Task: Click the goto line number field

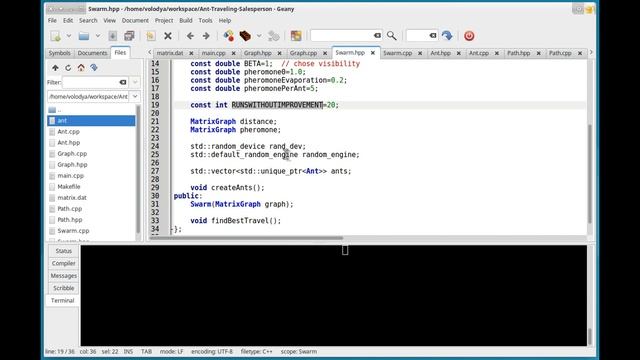Action: [x=418, y=36]
